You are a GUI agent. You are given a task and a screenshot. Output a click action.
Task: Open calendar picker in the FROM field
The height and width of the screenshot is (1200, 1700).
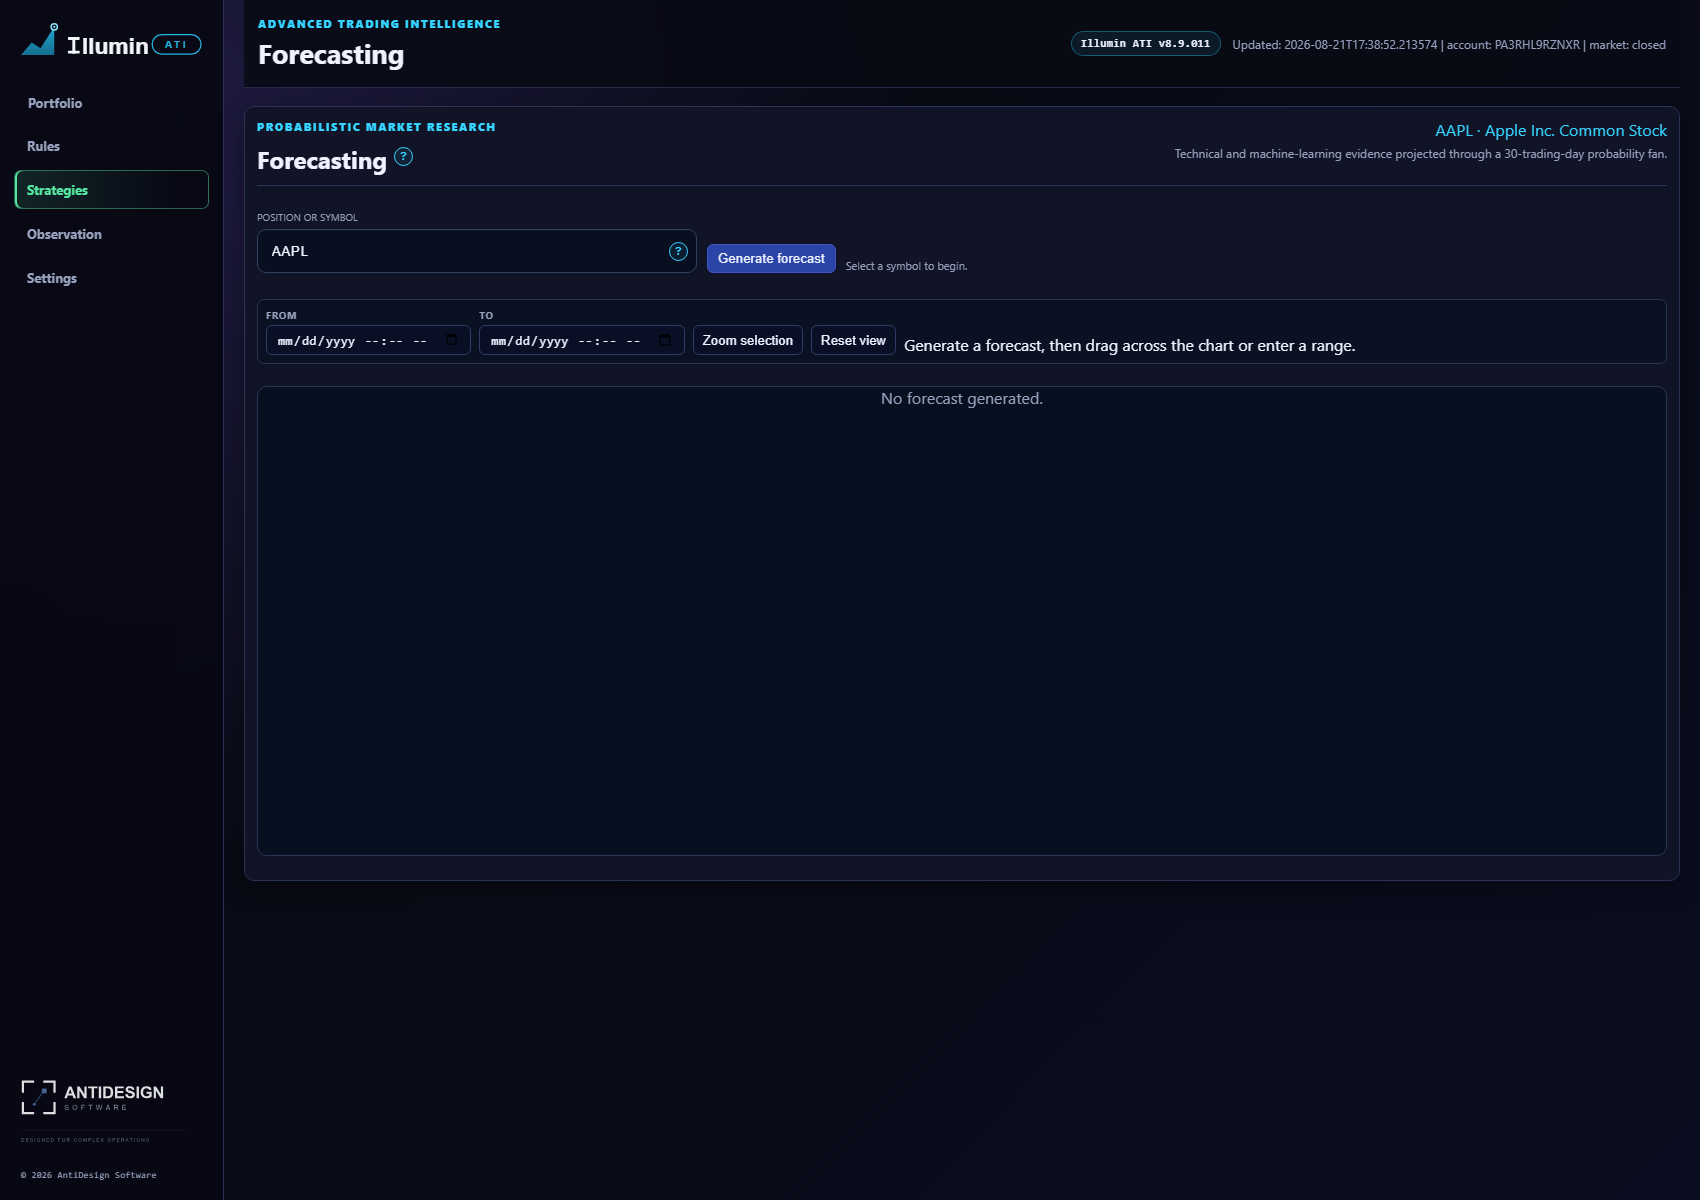tap(451, 340)
